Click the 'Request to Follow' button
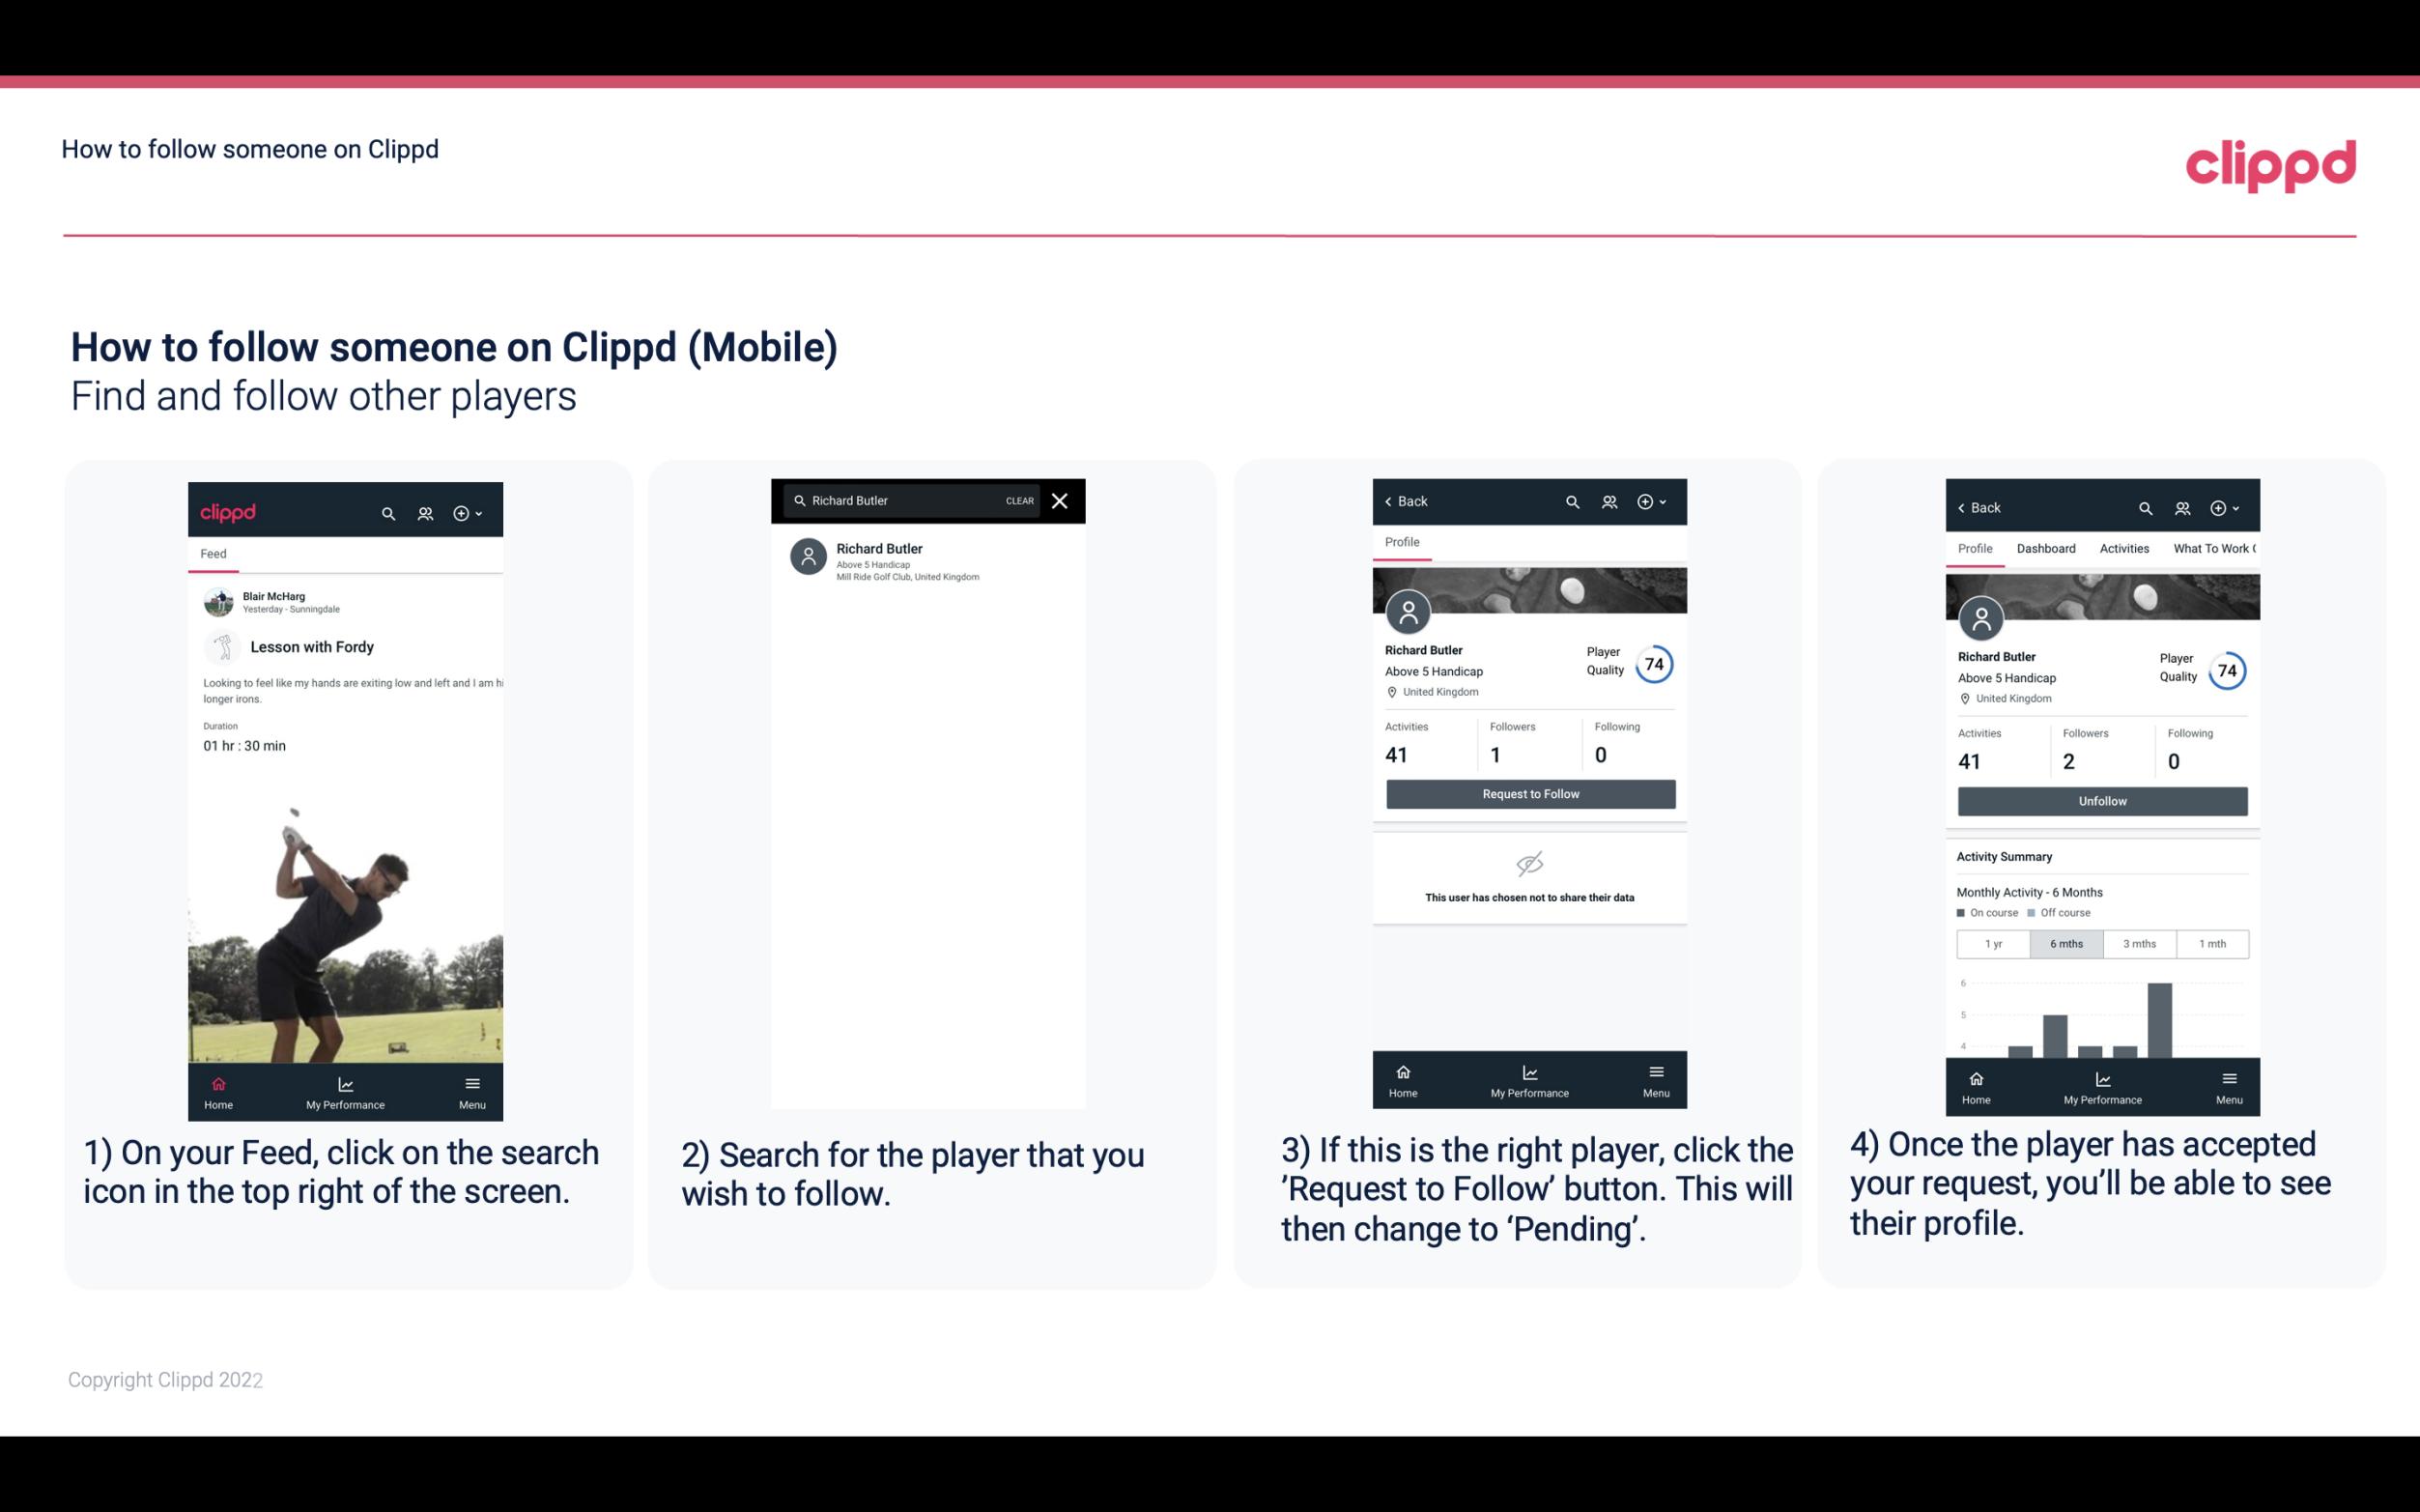The width and height of the screenshot is (2420, 1512). click(x=1528, y=792)
